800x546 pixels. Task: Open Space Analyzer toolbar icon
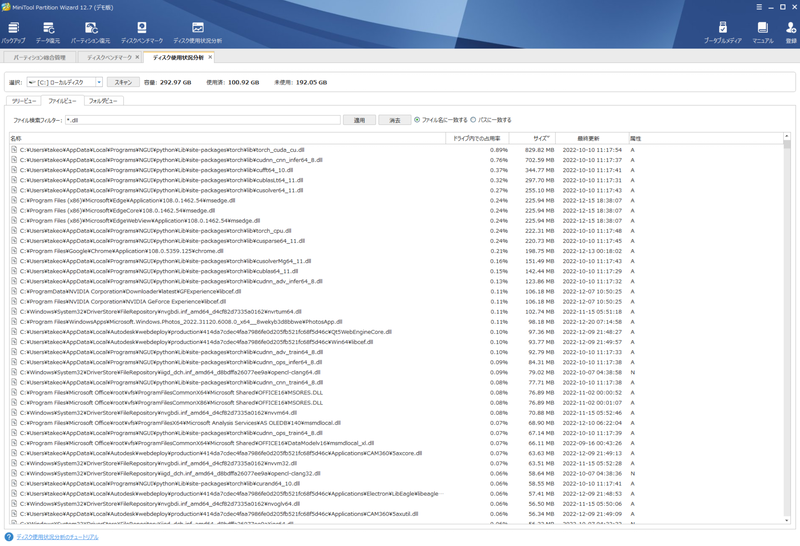click(197, 32)
